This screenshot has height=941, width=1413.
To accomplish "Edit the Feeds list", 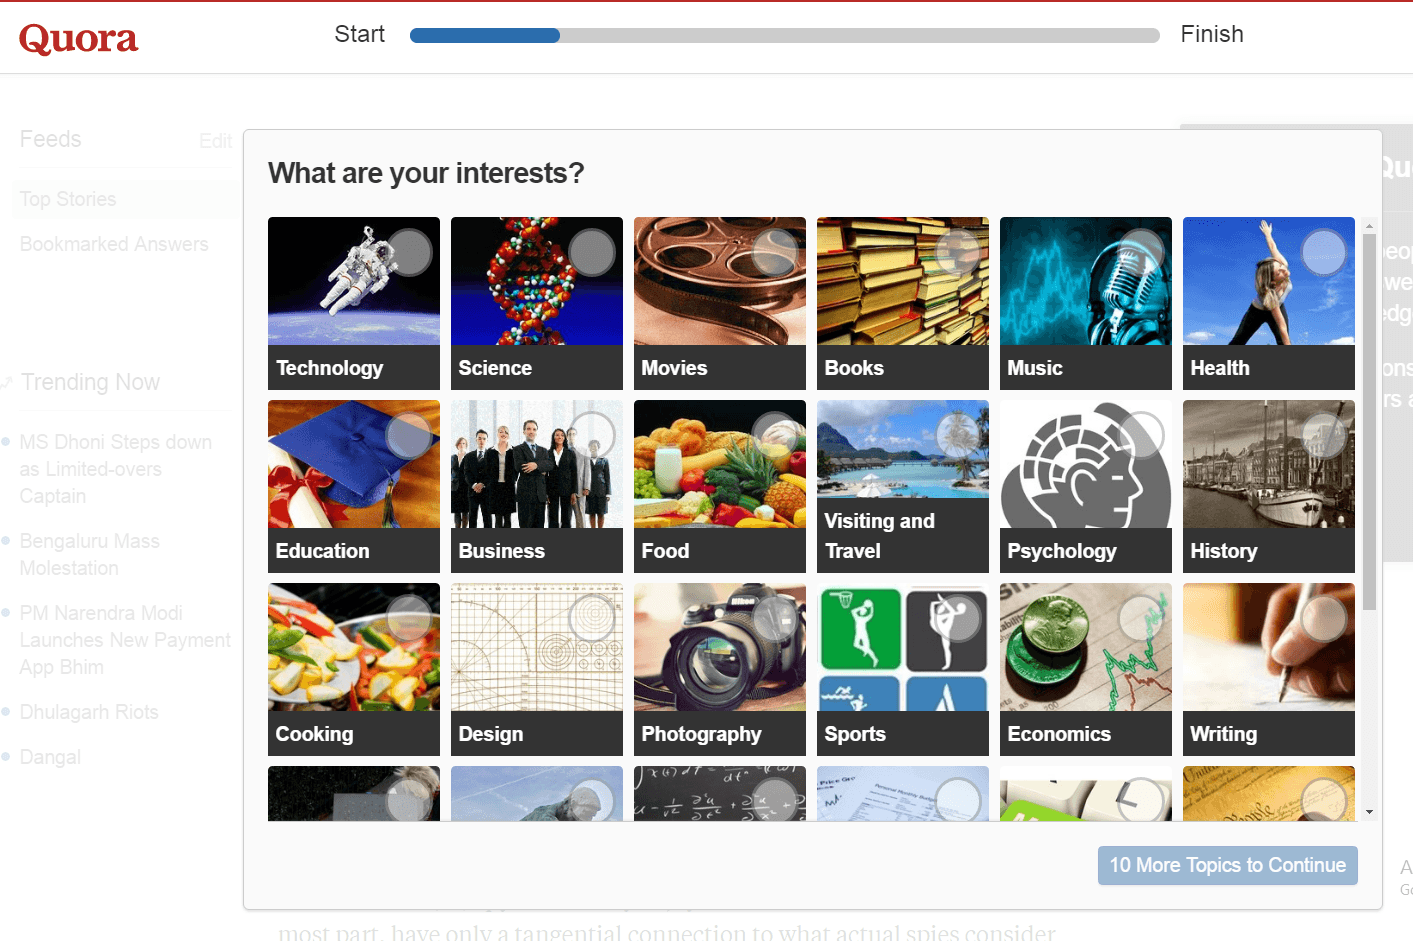I will 215,141.
